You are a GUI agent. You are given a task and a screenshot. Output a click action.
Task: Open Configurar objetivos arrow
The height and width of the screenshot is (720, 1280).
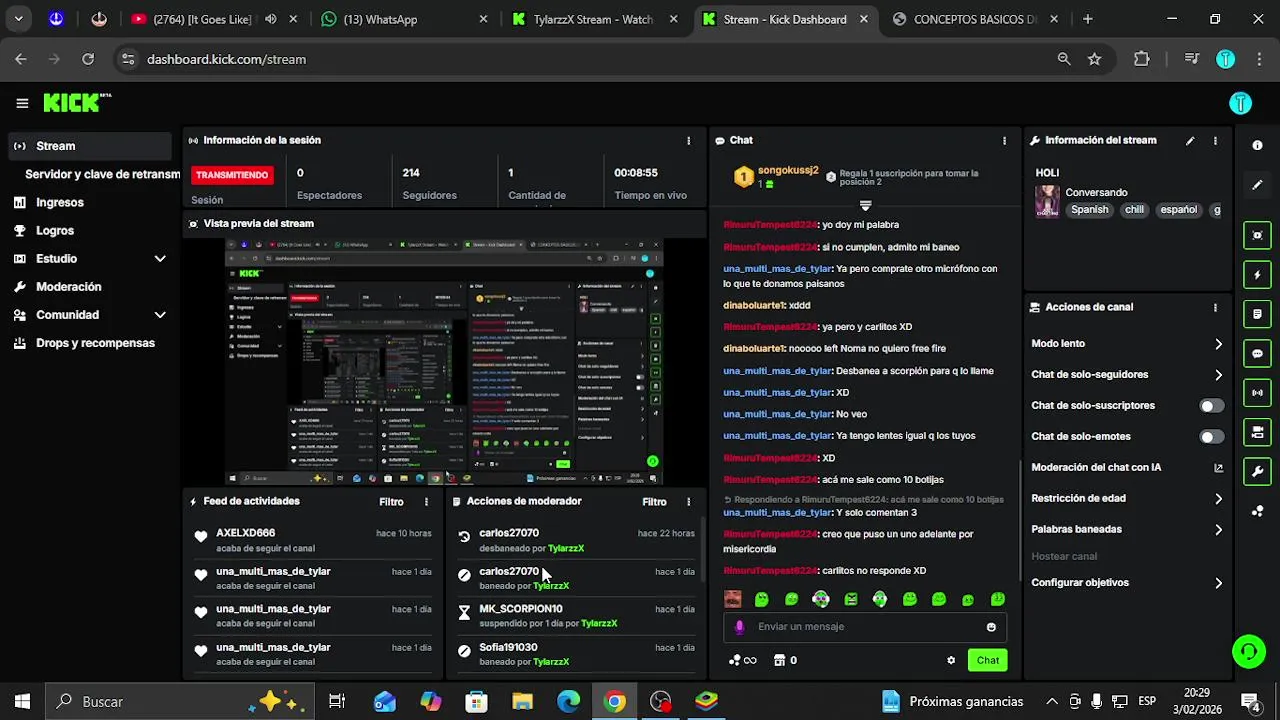coord(1218,583)
